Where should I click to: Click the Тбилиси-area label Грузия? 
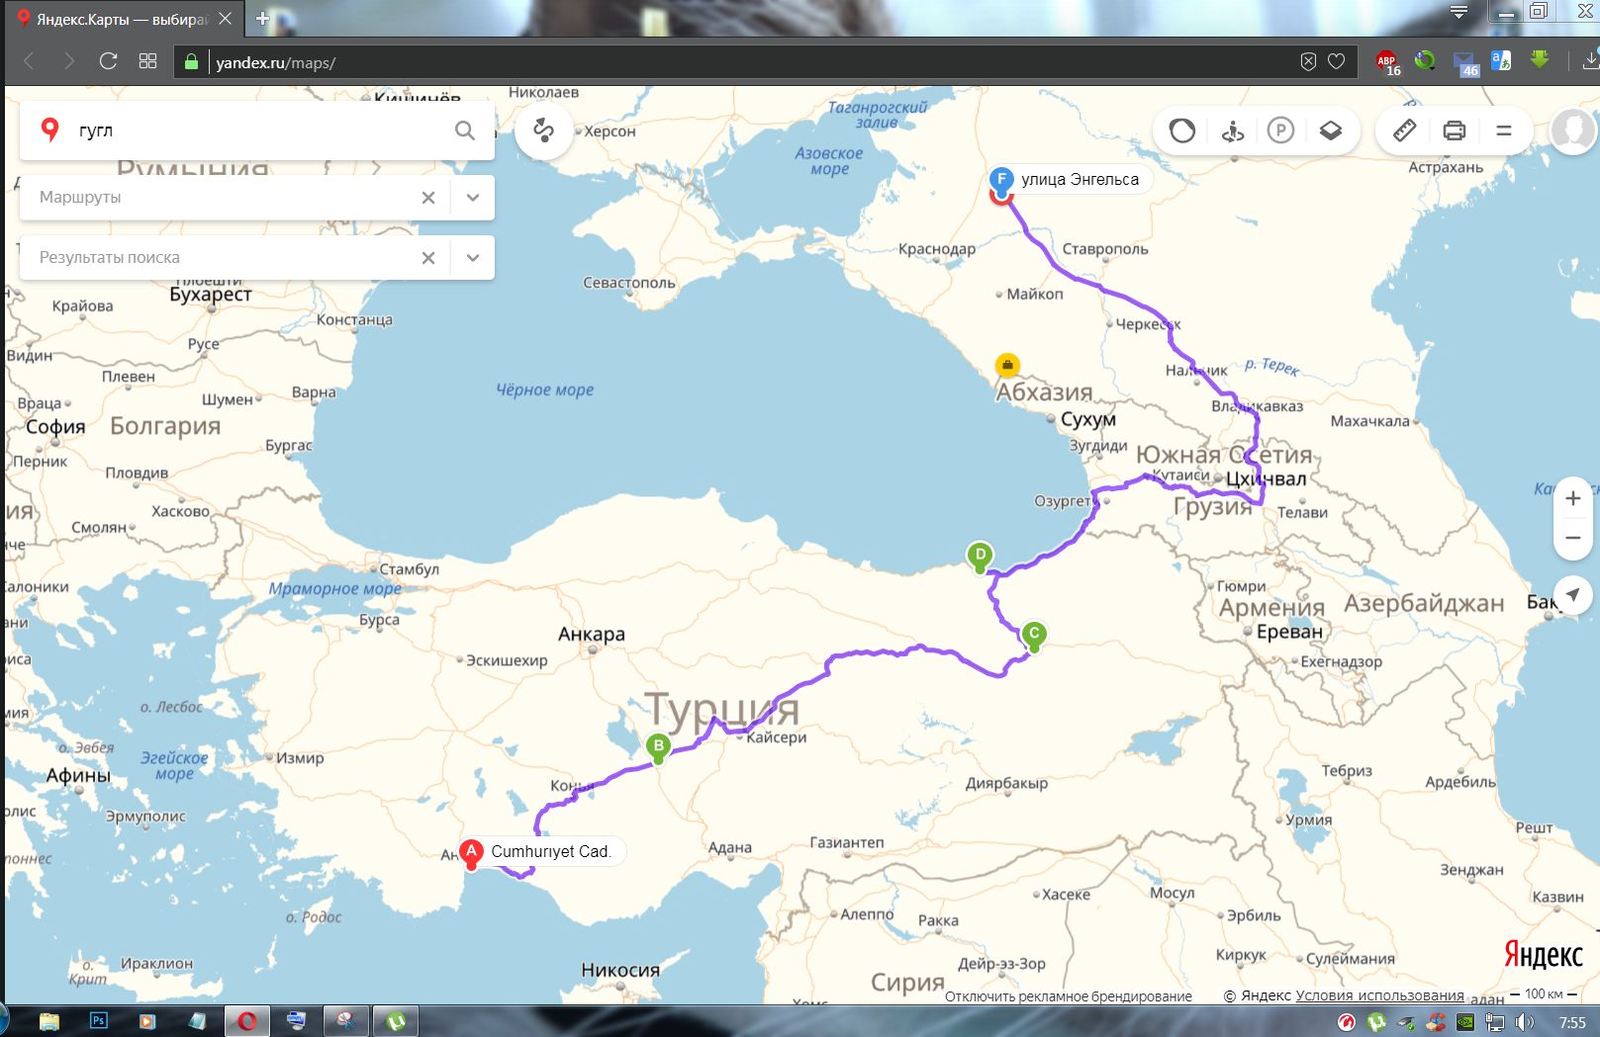(1213, 507)
